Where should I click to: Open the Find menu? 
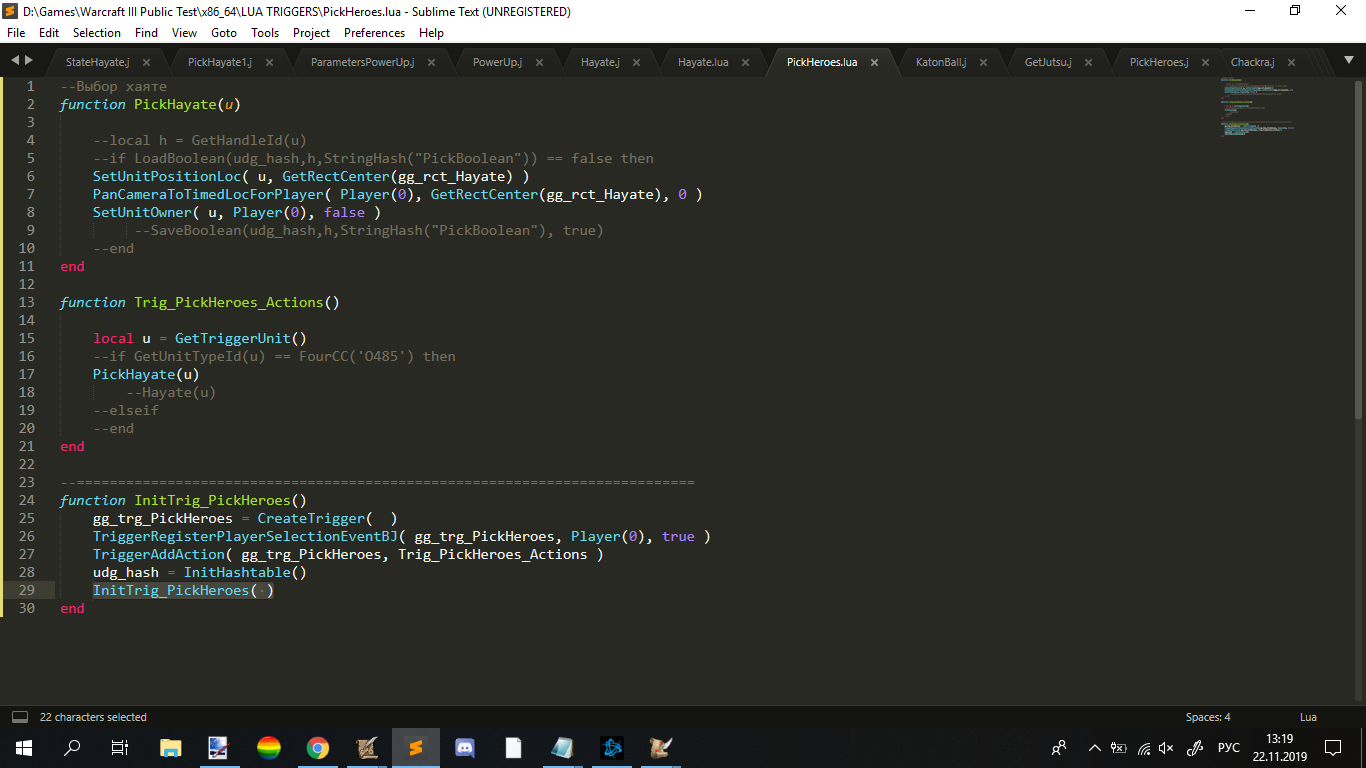point(146,33)
